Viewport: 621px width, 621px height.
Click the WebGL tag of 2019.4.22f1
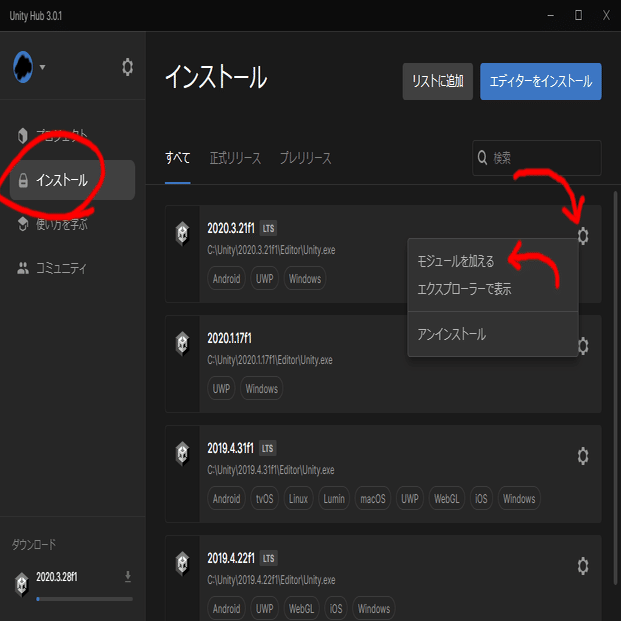pyautogui.click(x=301, y=608)
